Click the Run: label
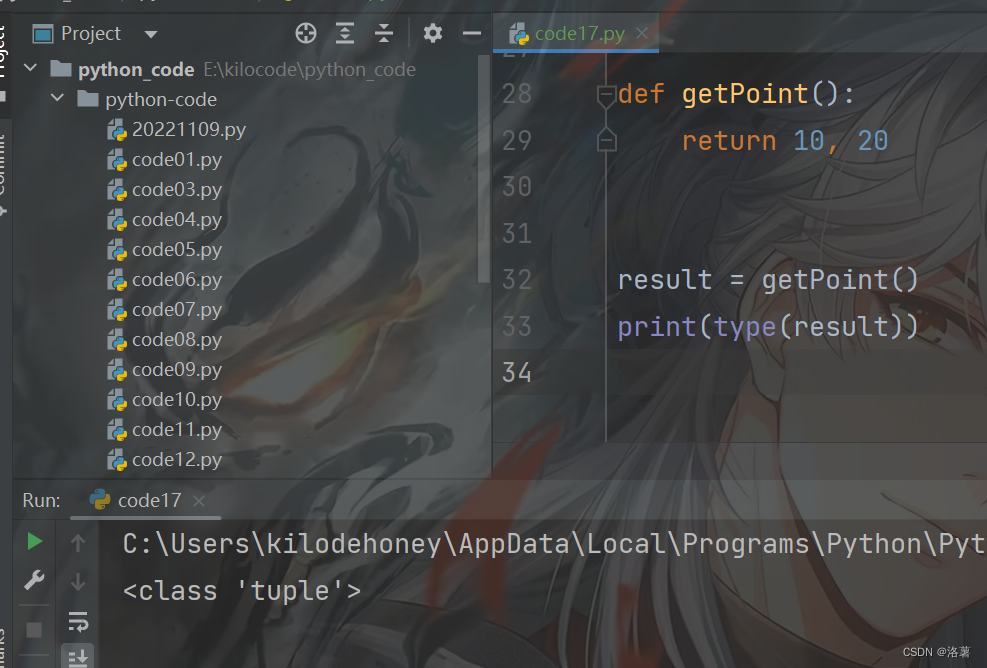Viewport: 987px width, 668px height. 42,501
